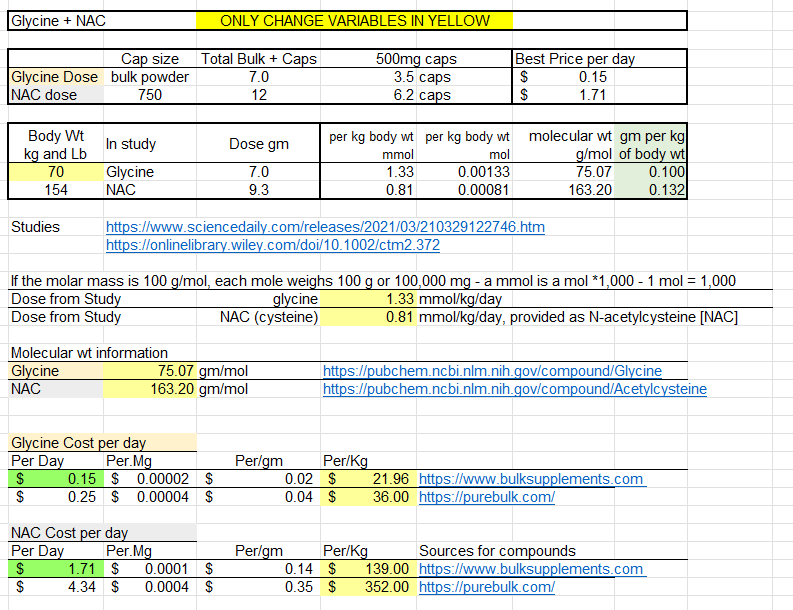
Task: Select glycine per day cost 0.25
Action: [x=56, y=497]
